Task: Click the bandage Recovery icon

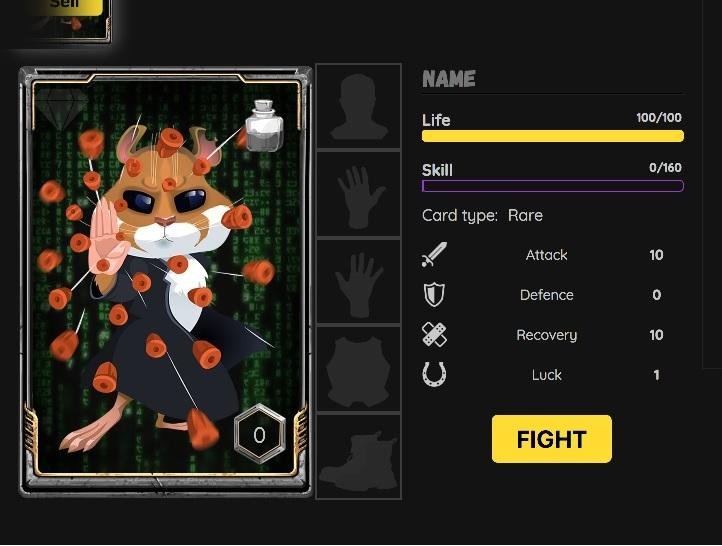Action: point(434,334)
